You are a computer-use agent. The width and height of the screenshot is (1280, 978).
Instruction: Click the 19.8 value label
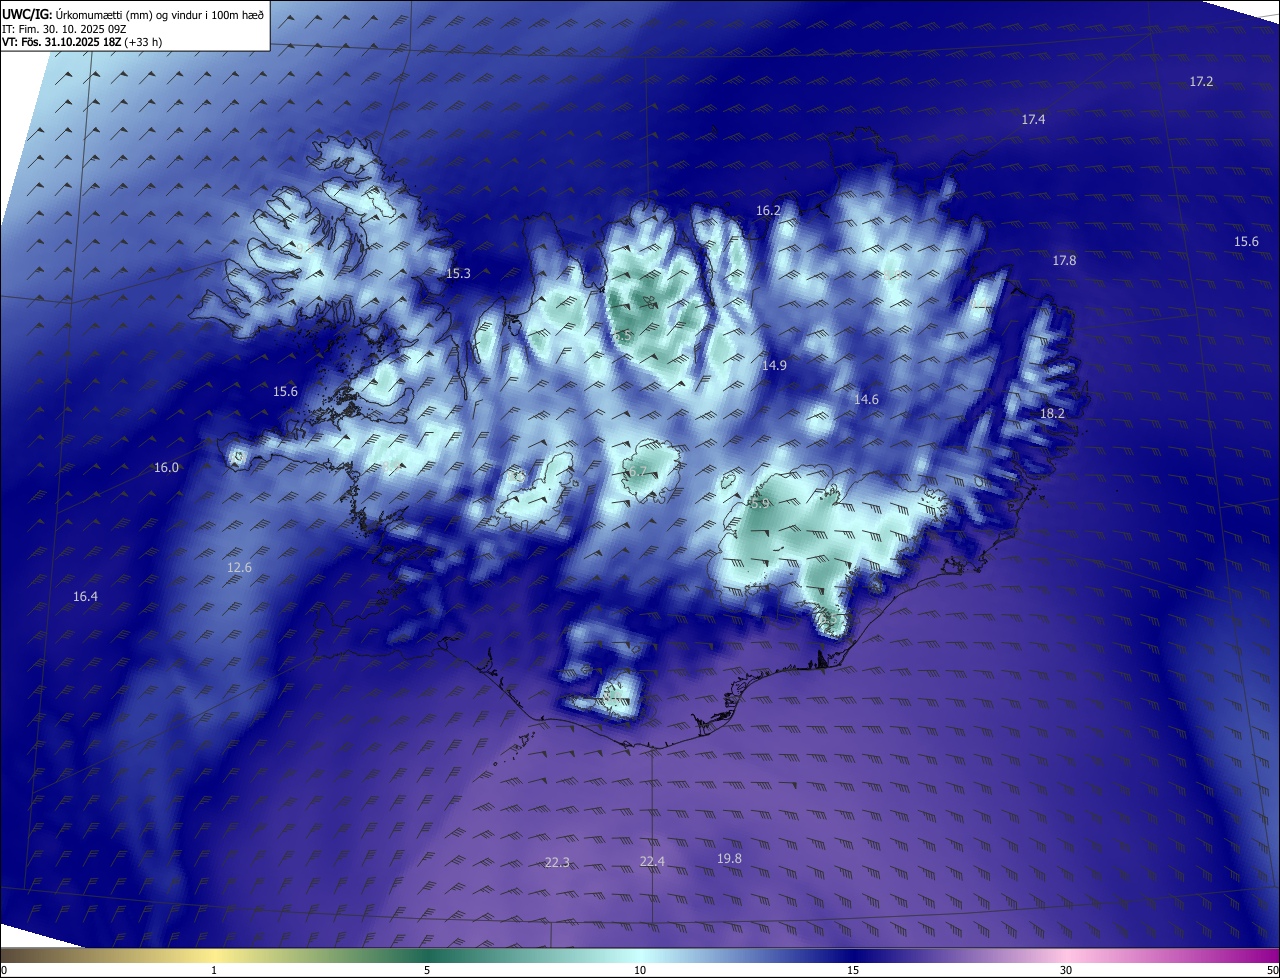[729, 858]
